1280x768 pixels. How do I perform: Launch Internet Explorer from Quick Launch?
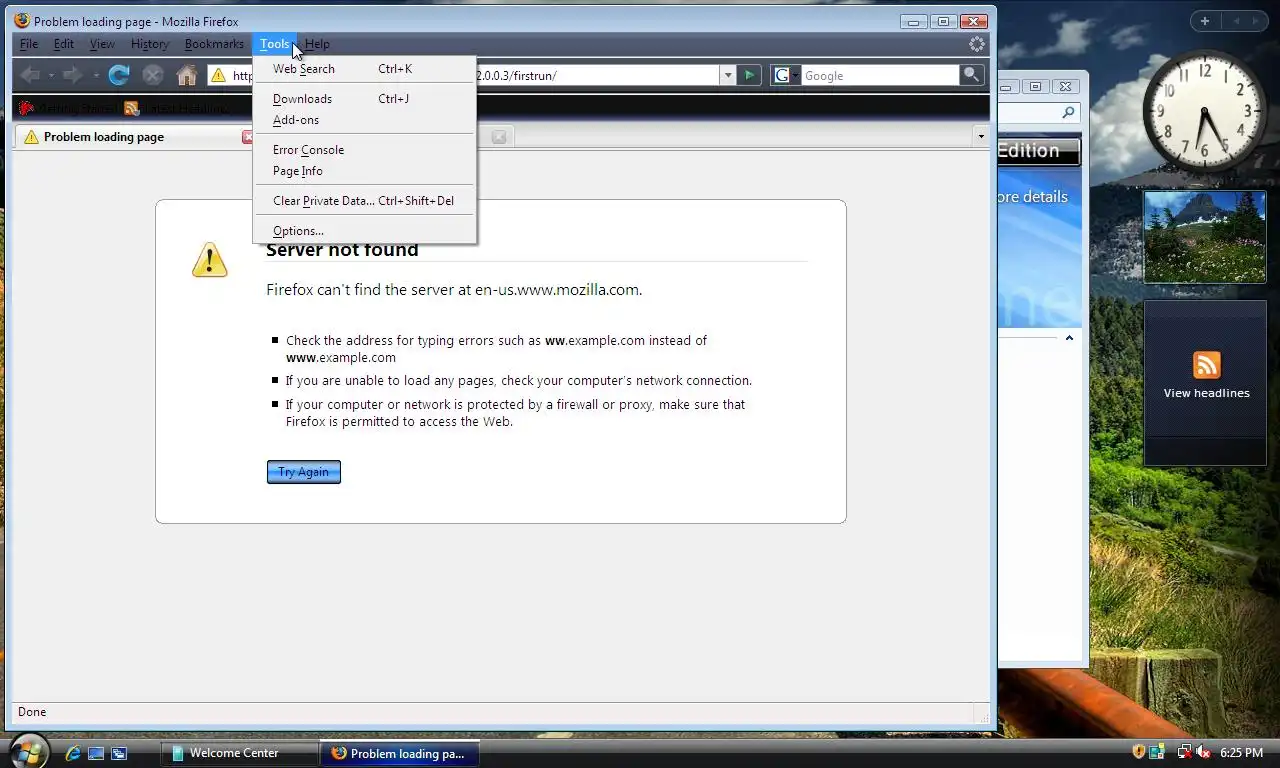[73, 753]
